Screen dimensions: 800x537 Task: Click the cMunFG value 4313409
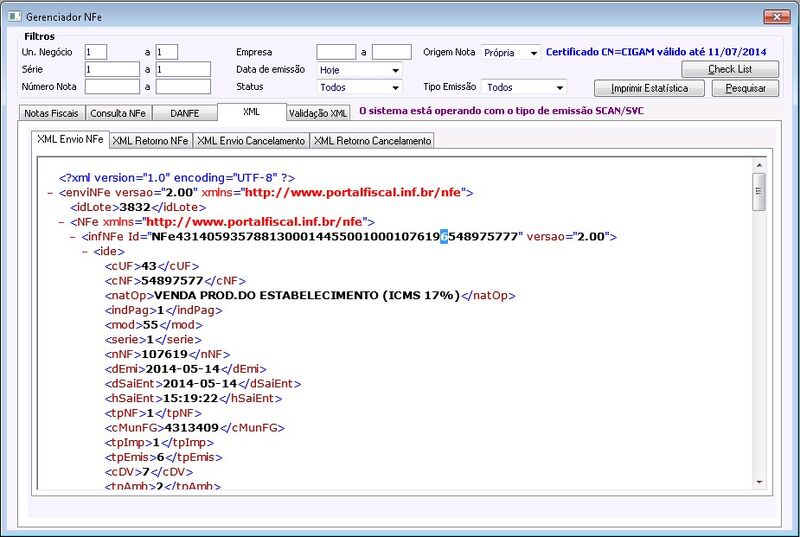[x=191, y=428]
